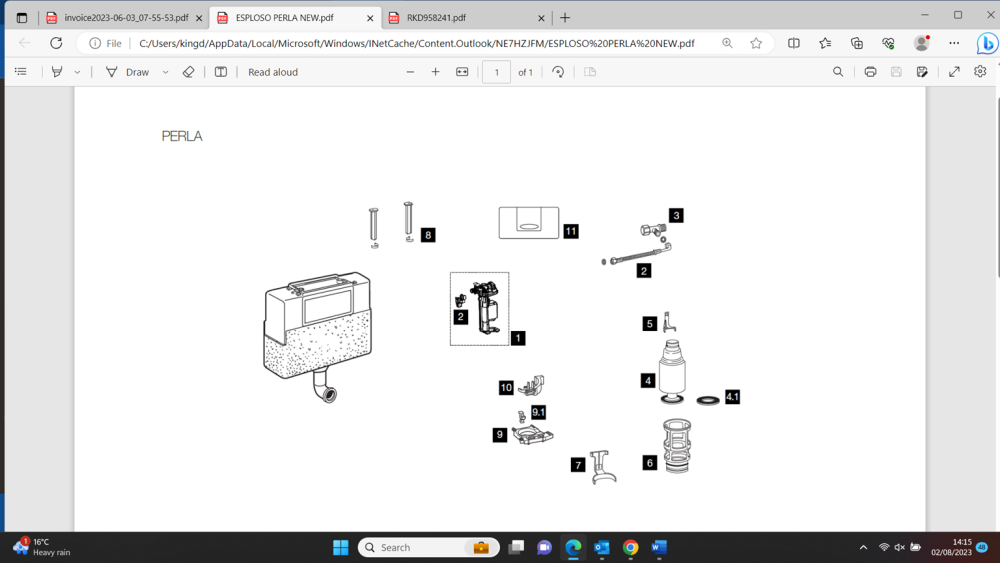Image resolution: width=1000 pixels, height=563 pixels.
Task: Click the Fit to width icon
Action: click(462, 72)
